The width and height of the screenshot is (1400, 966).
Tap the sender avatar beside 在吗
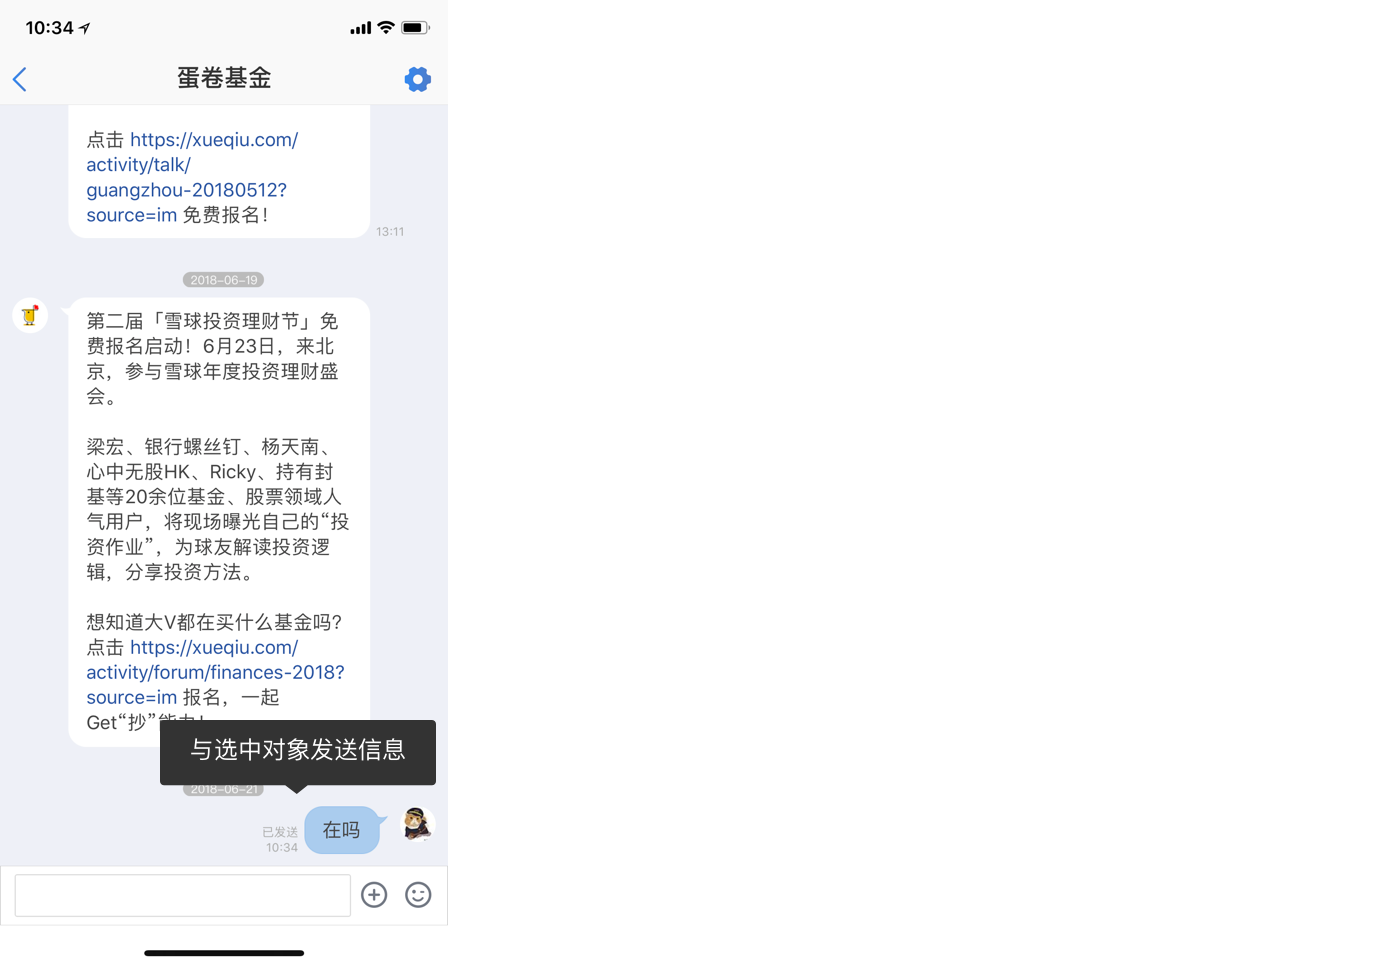(417, 824)
